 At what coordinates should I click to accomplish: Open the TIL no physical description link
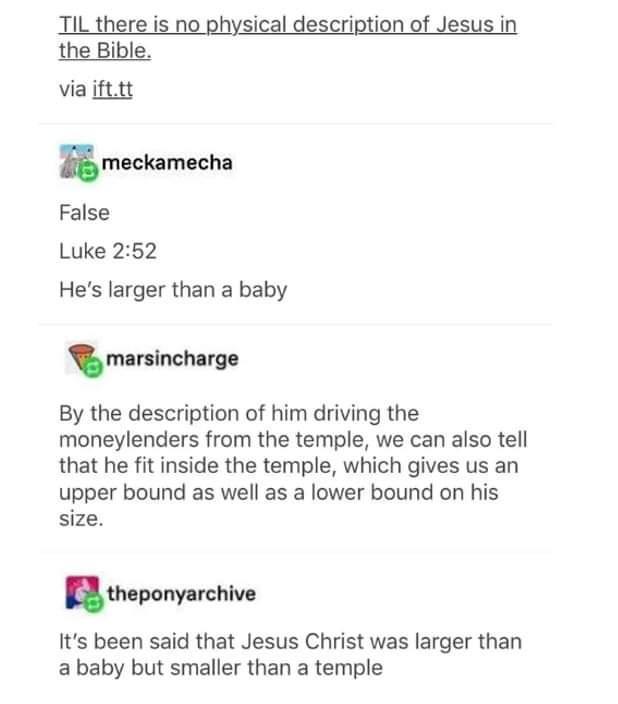(x=288, y=24)
